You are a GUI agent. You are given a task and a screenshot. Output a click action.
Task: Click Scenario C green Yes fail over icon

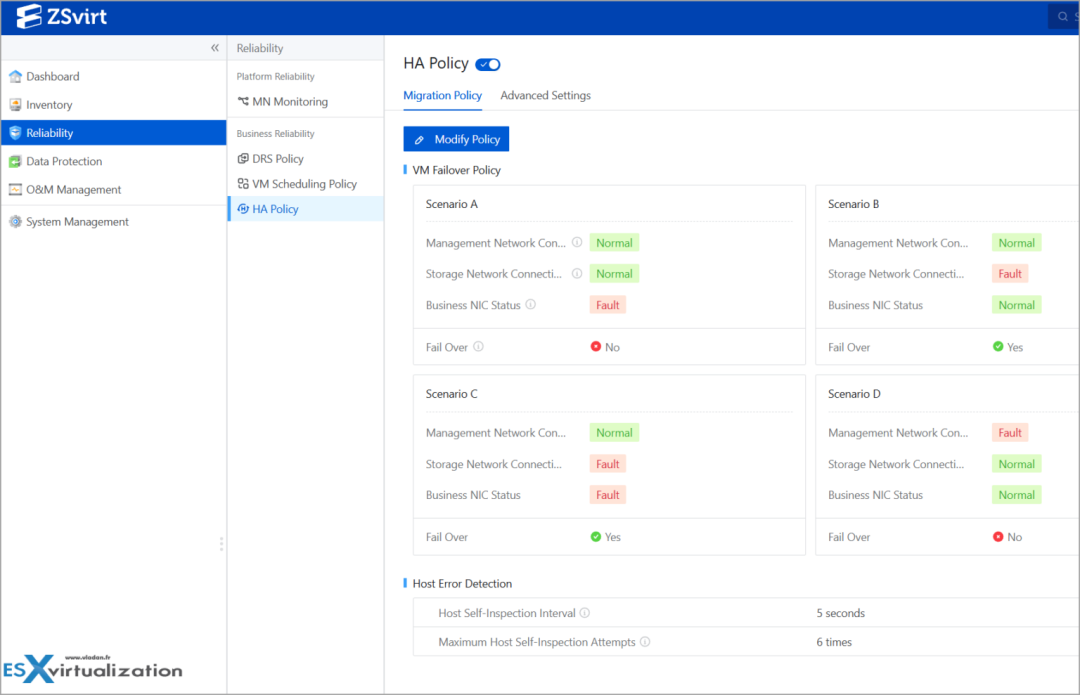596,537
